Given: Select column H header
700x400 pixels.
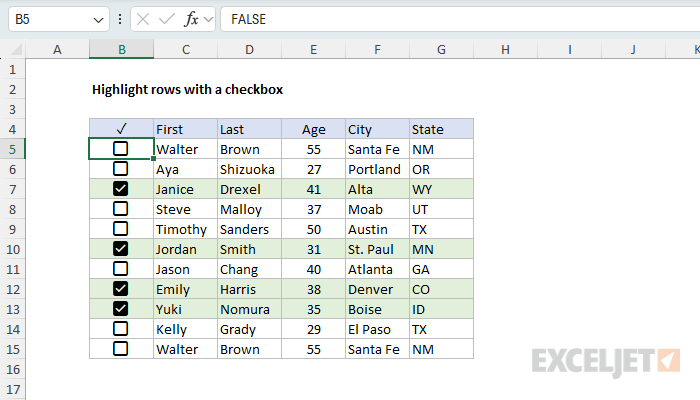Looking at the screenshot, I should 505,49.
